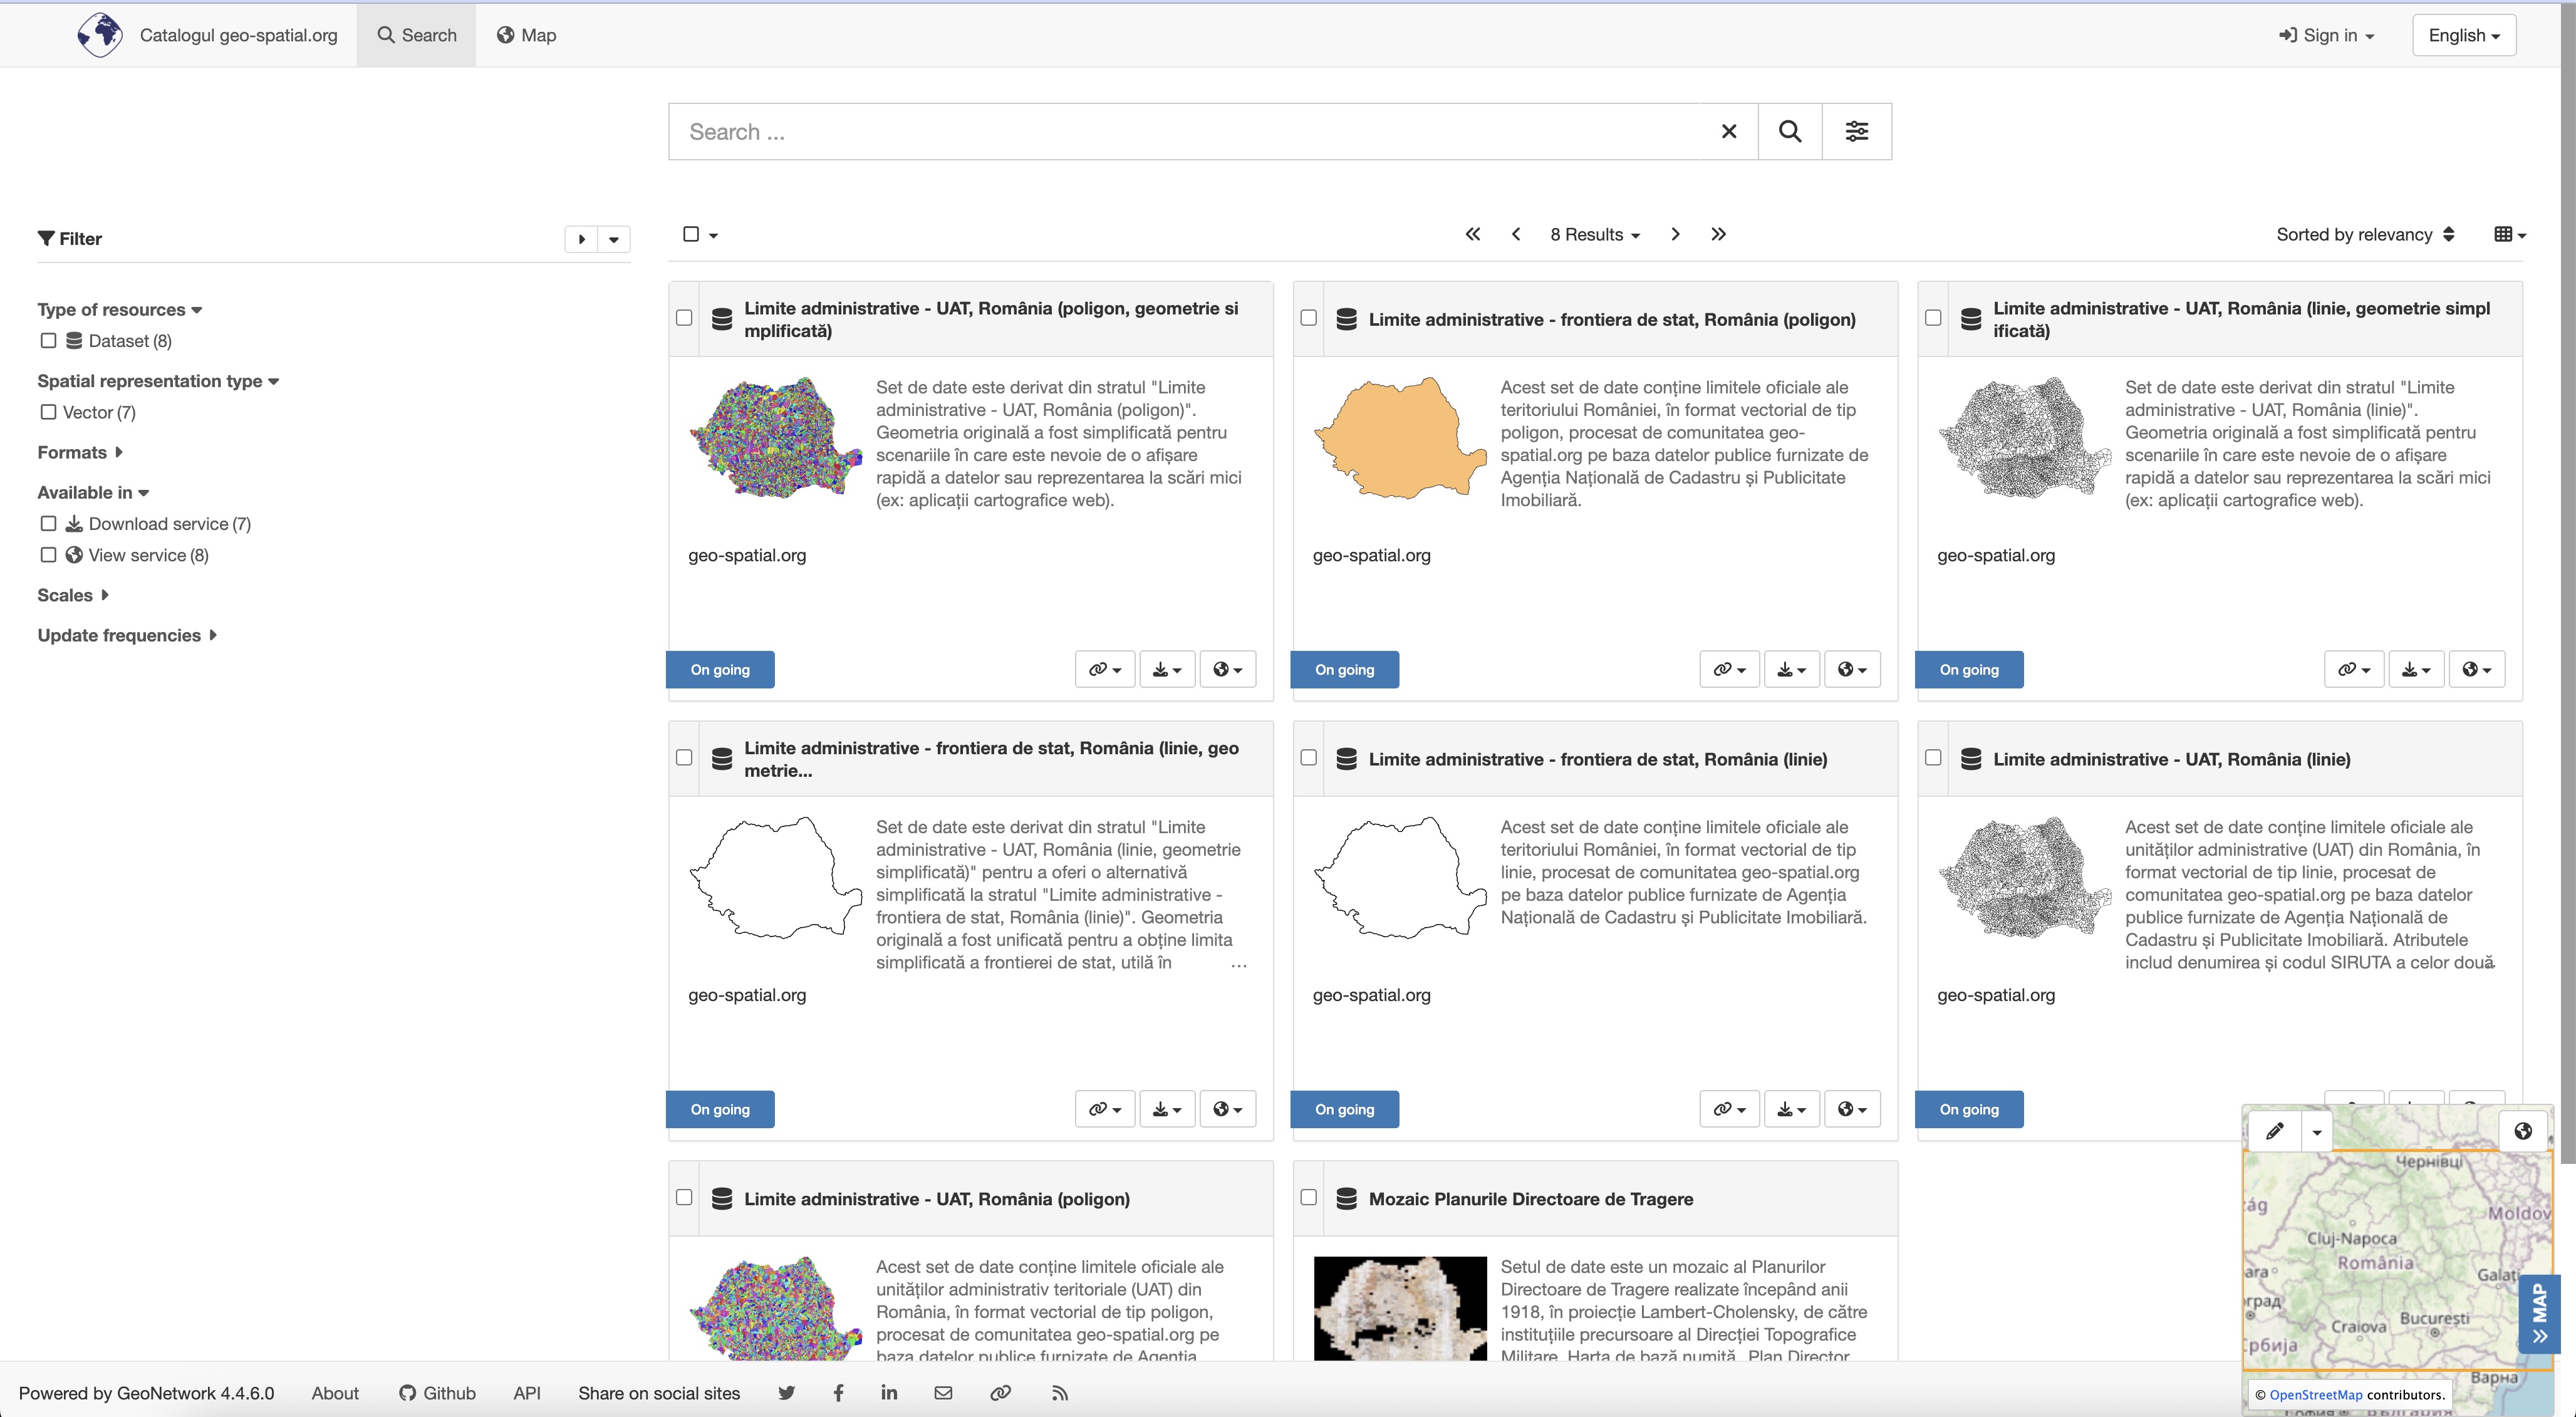Clear the search box with X icon
The height and width of the screenshot is (1417, 2576).
(1728, 131)
